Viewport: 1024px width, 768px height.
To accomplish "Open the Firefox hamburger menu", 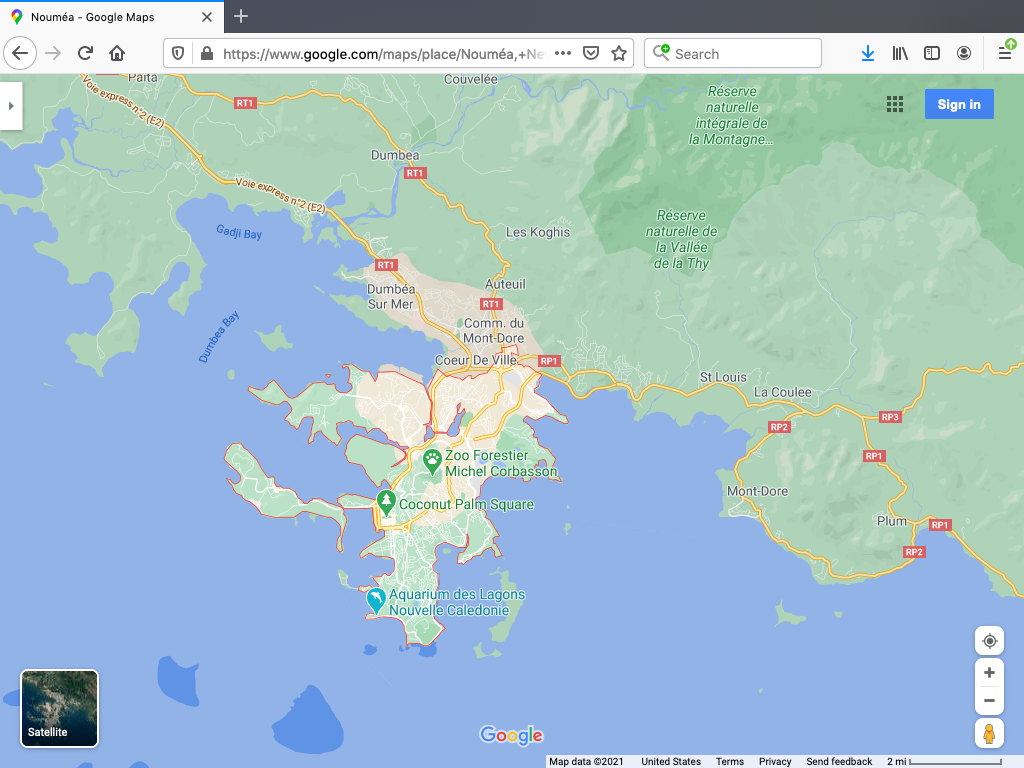I will click(x=1005, y=53).
